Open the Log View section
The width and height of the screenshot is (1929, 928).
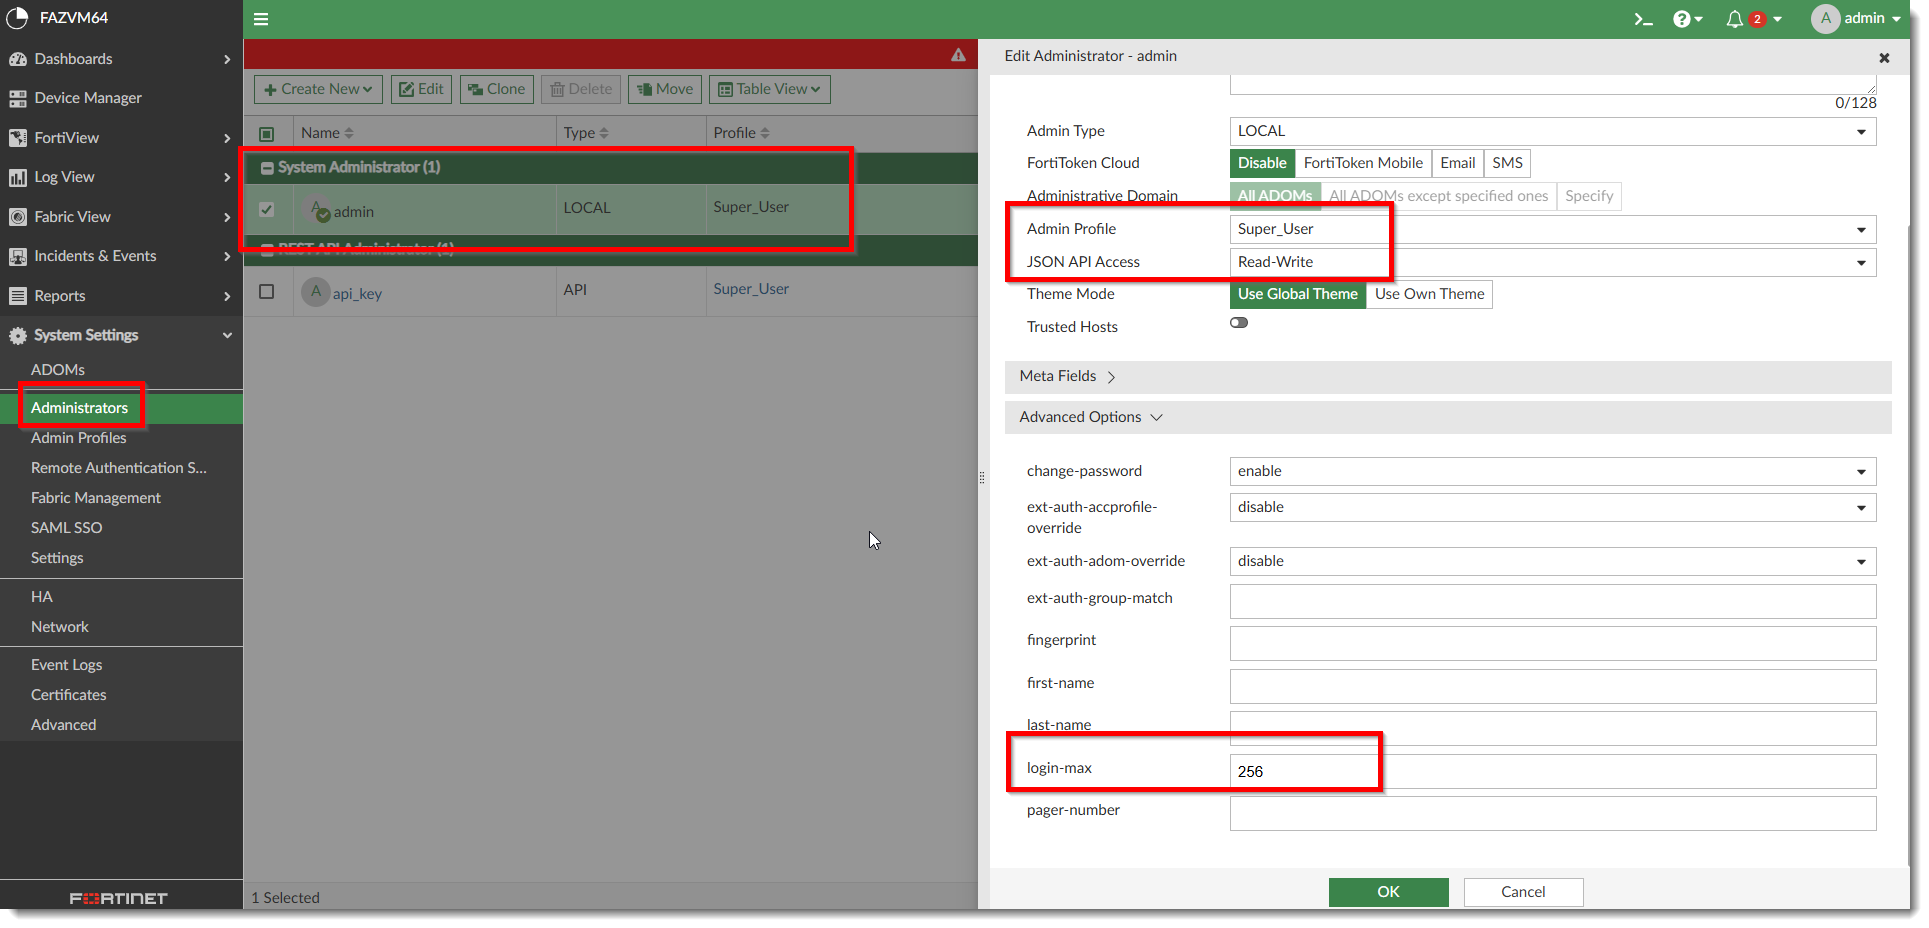click(64, 177)
